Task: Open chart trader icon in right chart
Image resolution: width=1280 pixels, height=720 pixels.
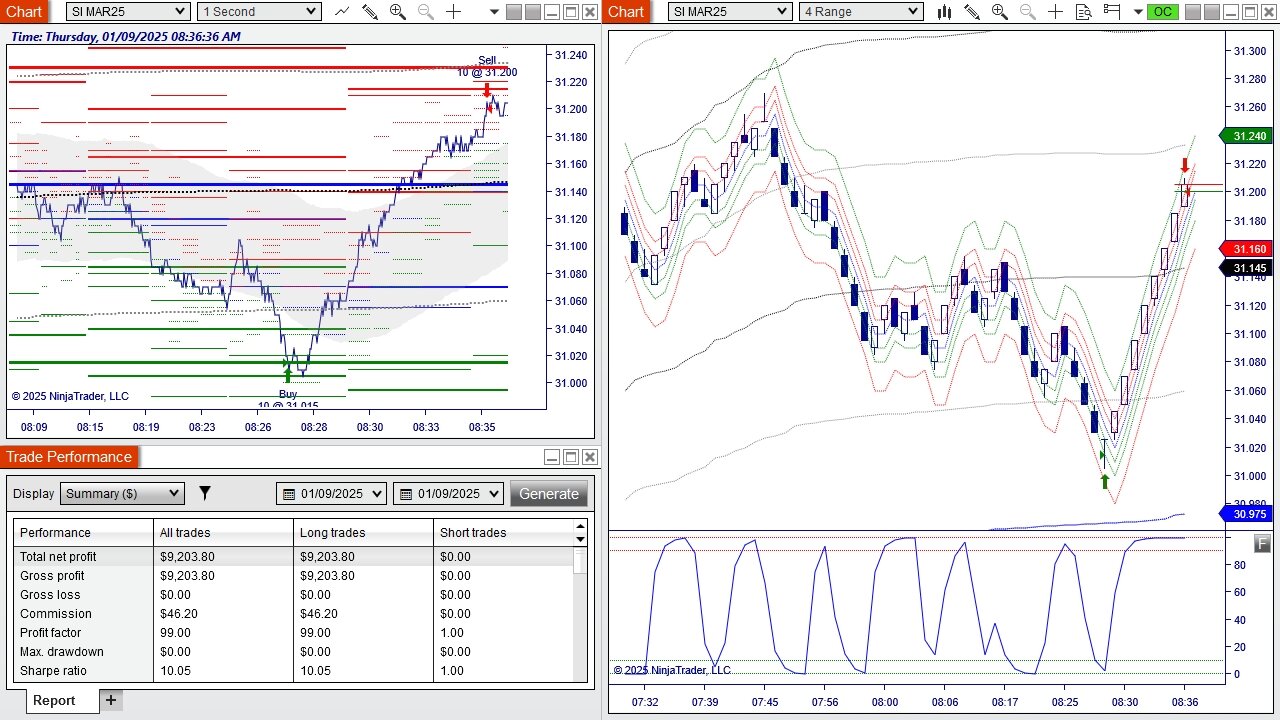Action: 1112,12
